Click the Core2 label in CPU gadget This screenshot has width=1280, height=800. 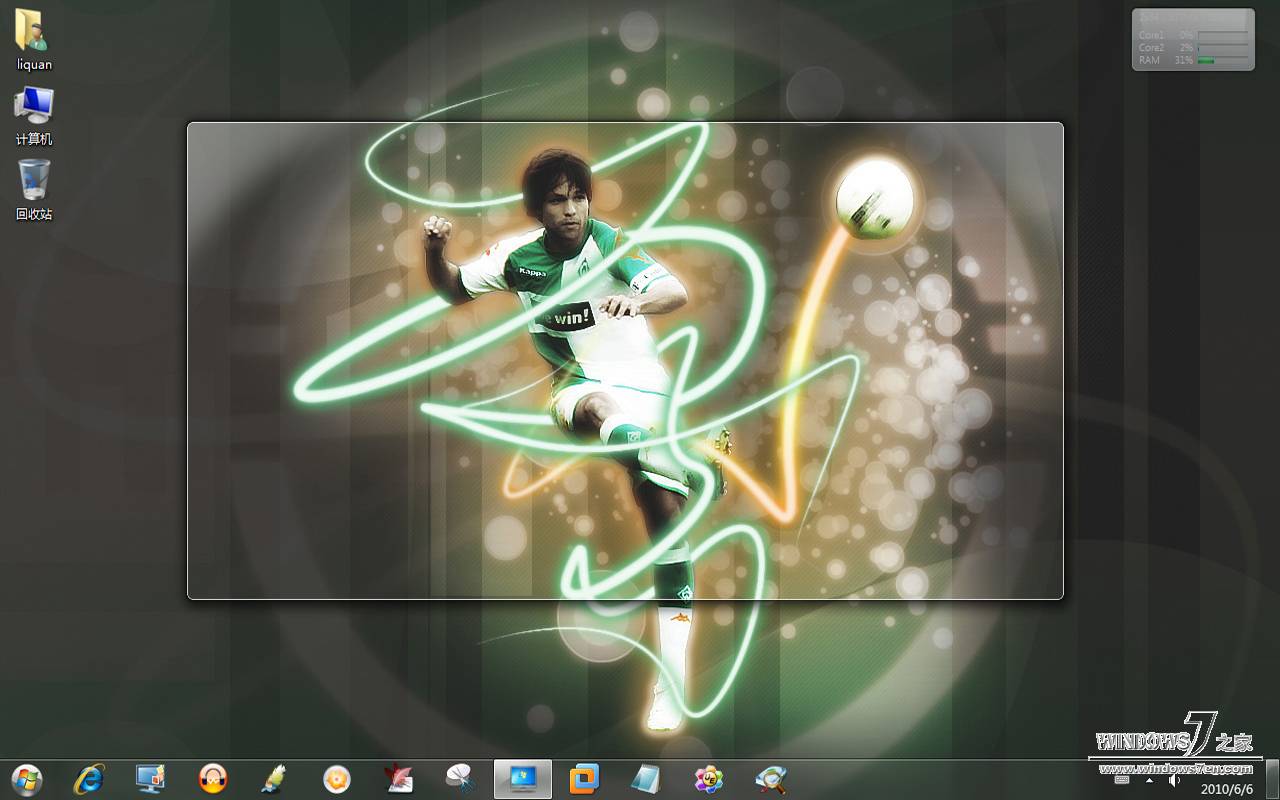(x=1151, y=47)
